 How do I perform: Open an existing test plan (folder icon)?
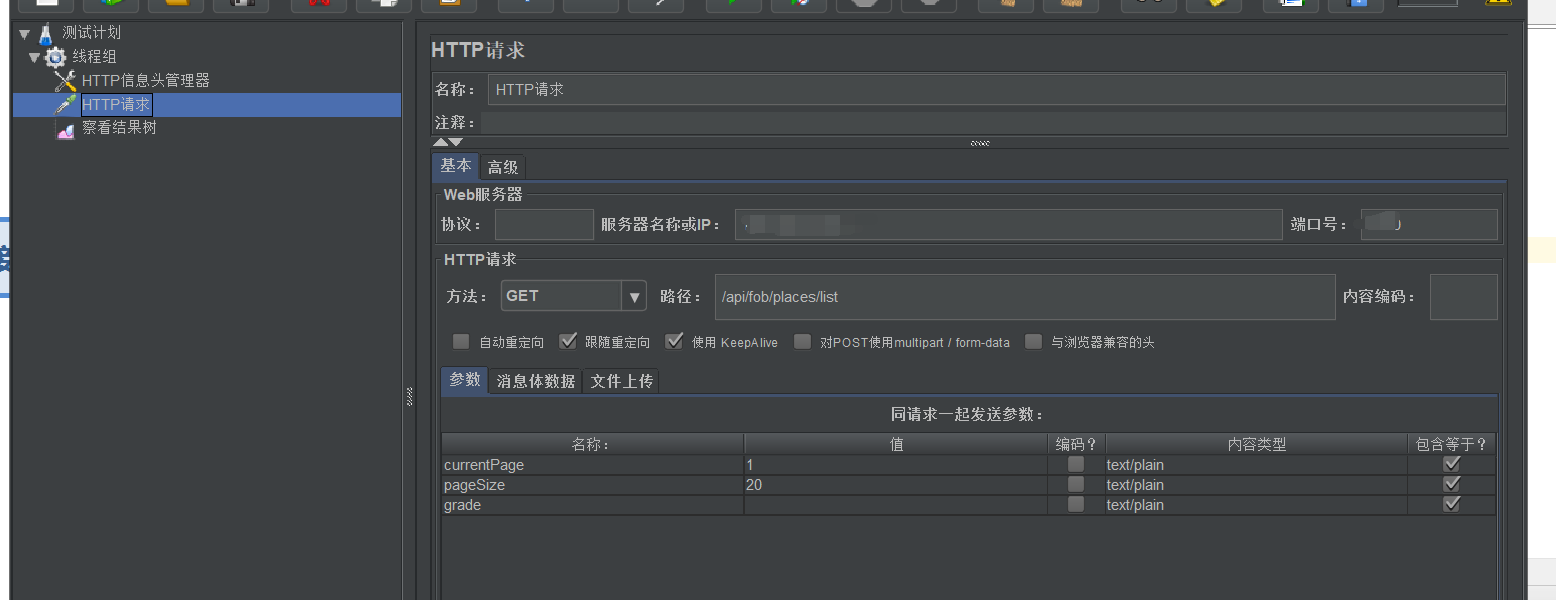(x=180, y=3)
